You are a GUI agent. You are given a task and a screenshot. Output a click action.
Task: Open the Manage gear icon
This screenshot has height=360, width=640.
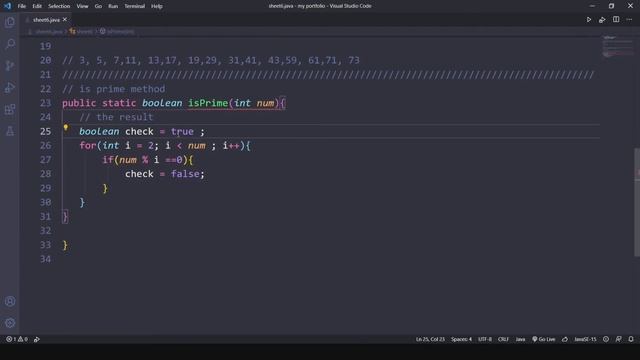[x=10, y=323]
